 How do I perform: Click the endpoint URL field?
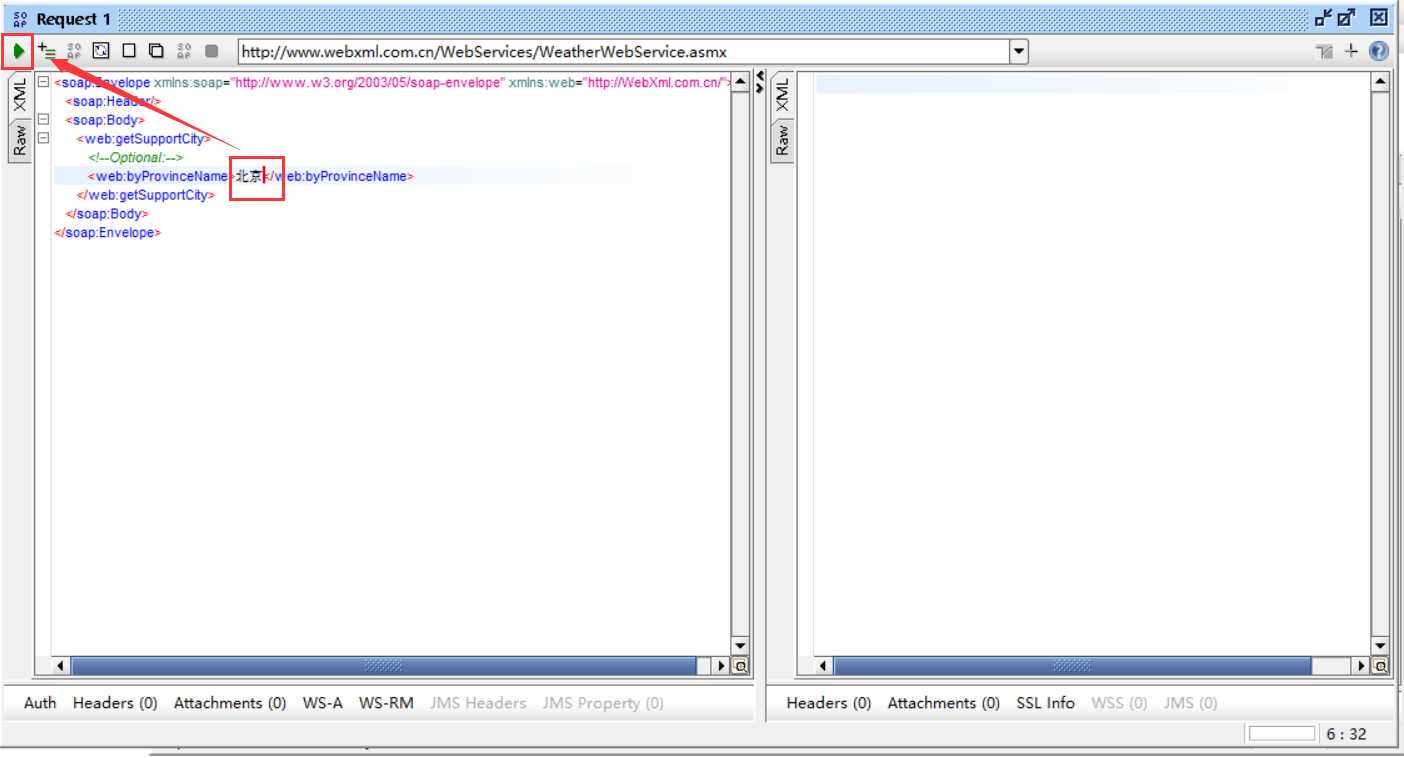click(x=623, y=51)
